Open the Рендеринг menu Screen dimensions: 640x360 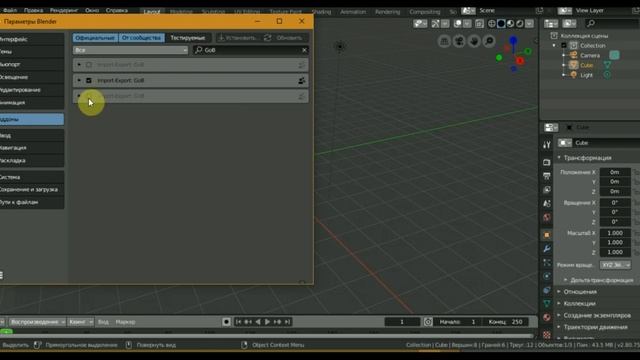(64, 10)
